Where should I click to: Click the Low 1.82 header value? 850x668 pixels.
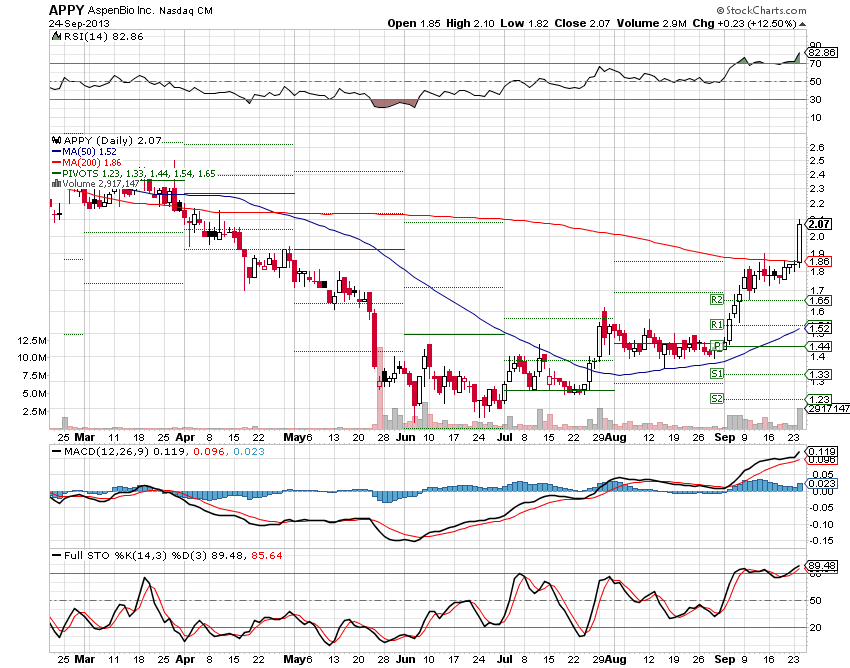tap(524, 23)
